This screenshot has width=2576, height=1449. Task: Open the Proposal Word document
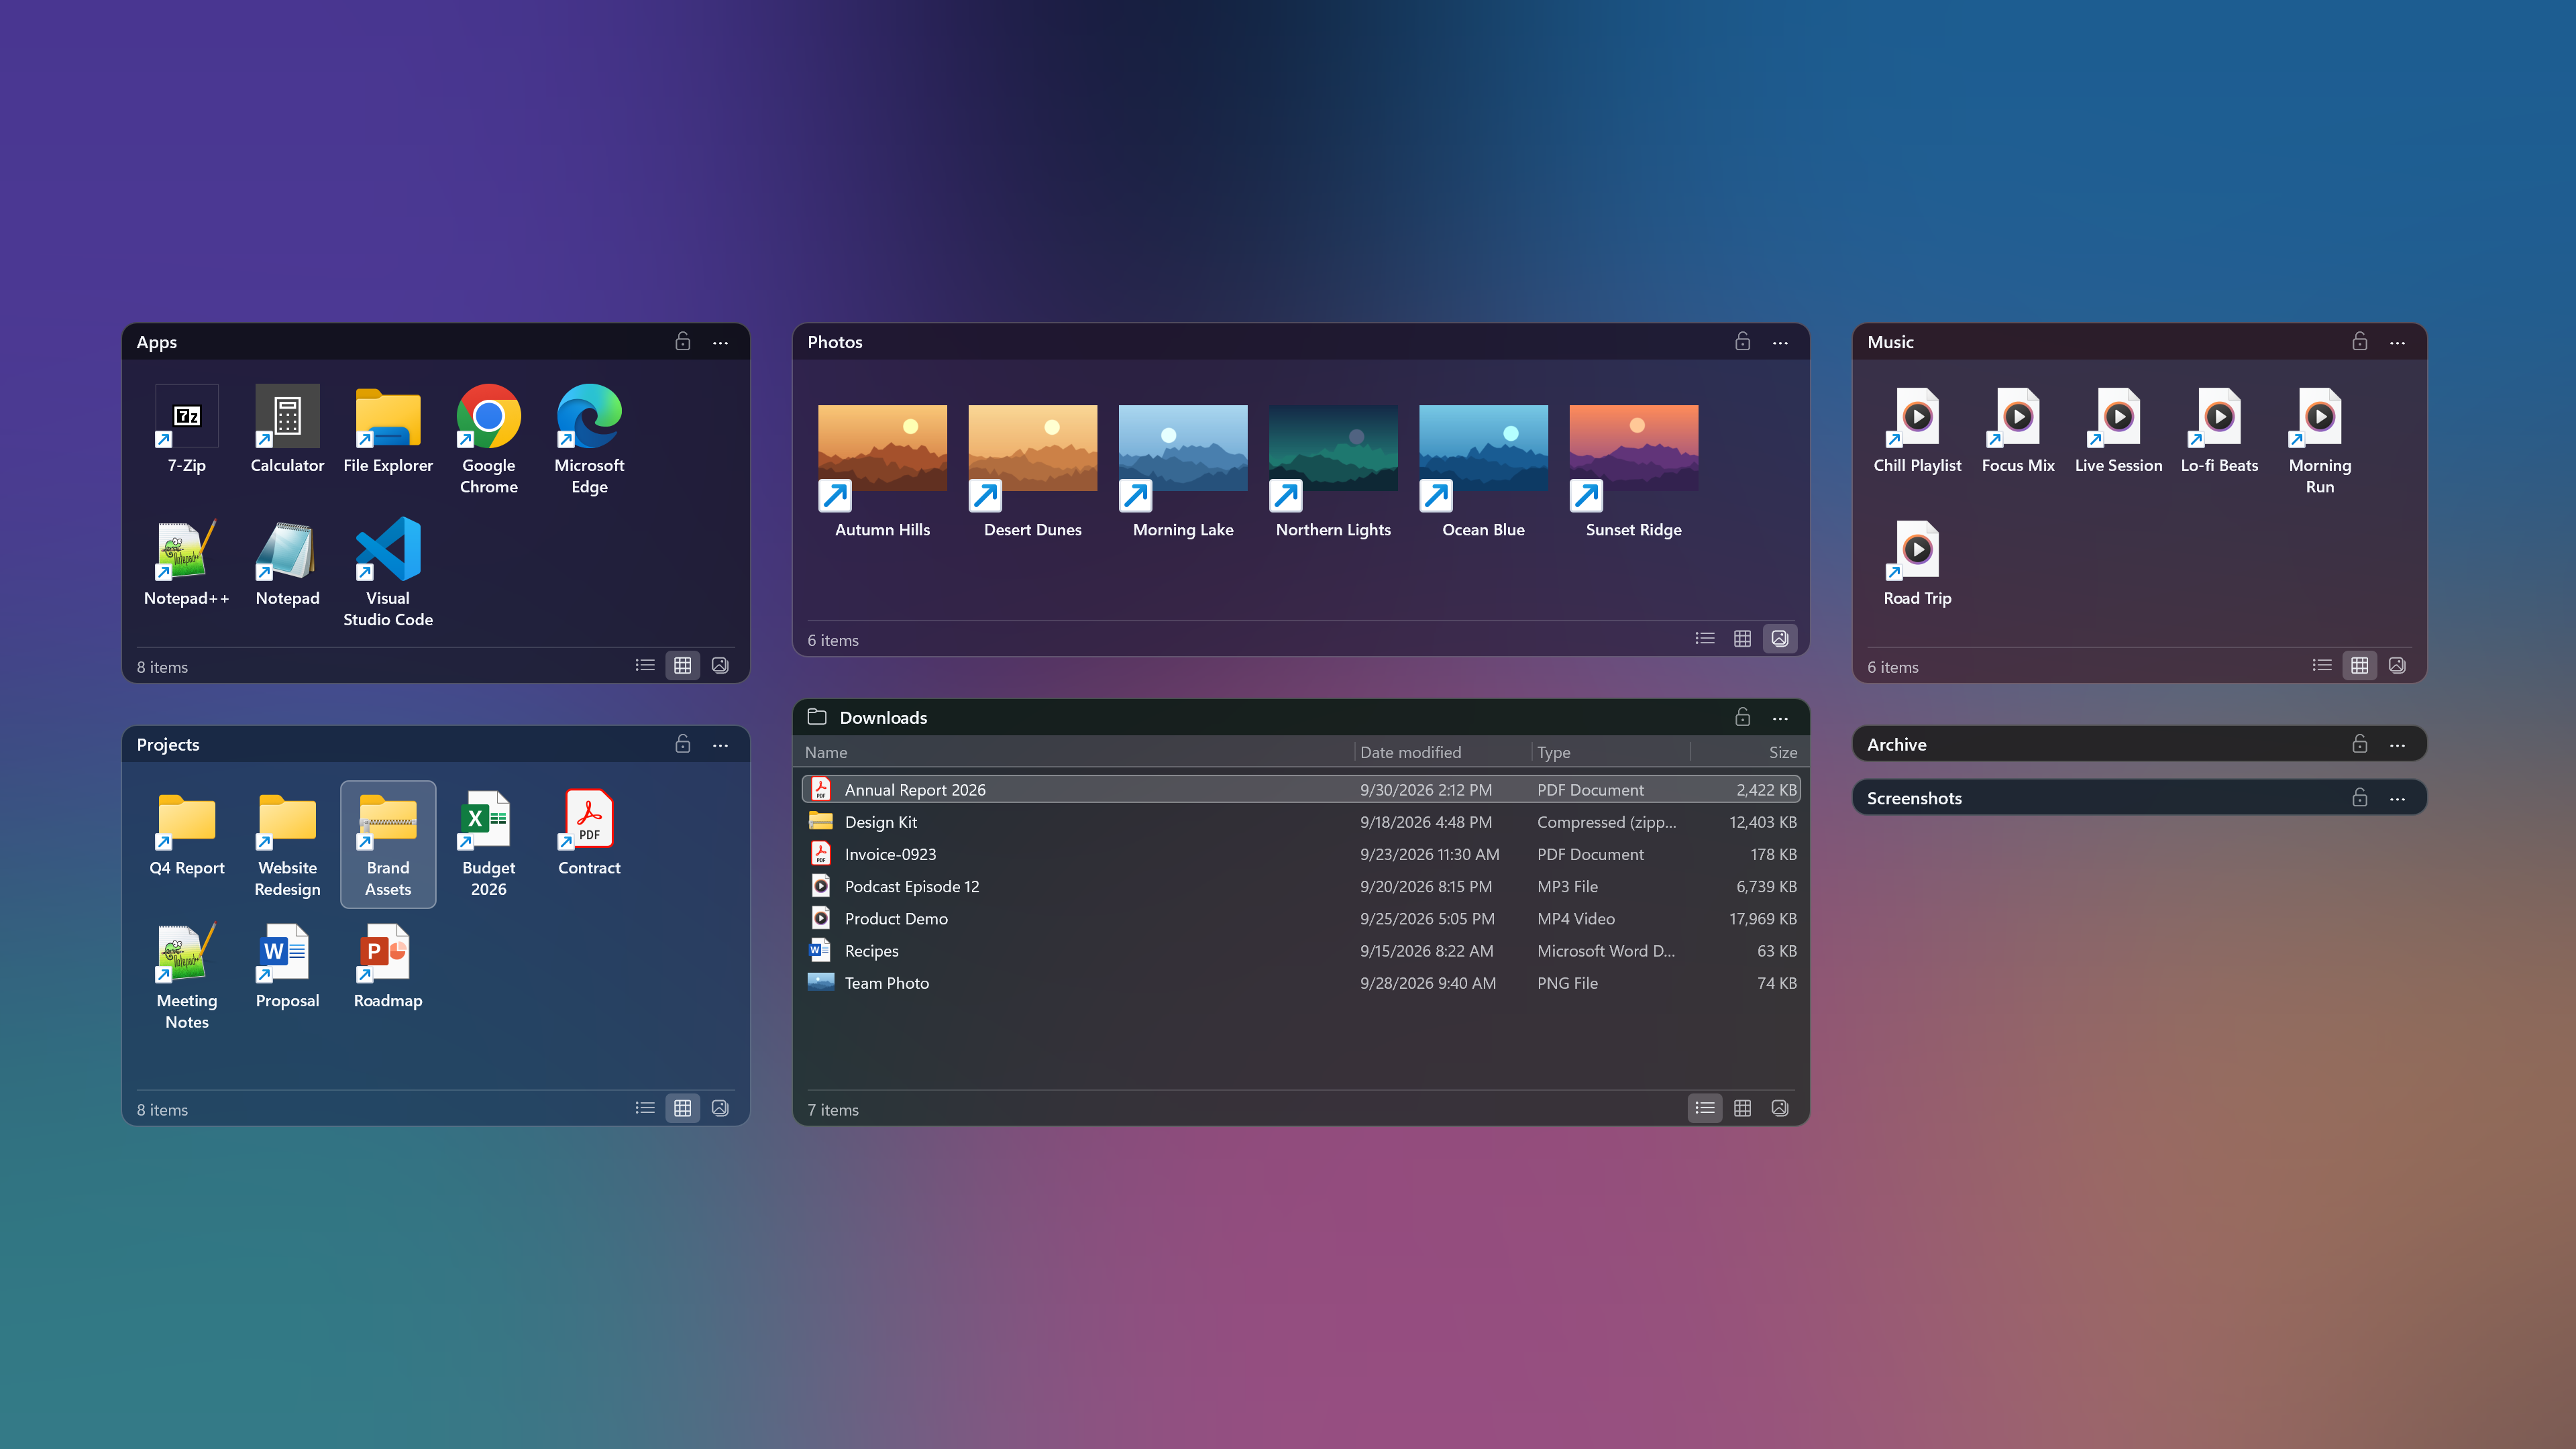pos(287,966)
